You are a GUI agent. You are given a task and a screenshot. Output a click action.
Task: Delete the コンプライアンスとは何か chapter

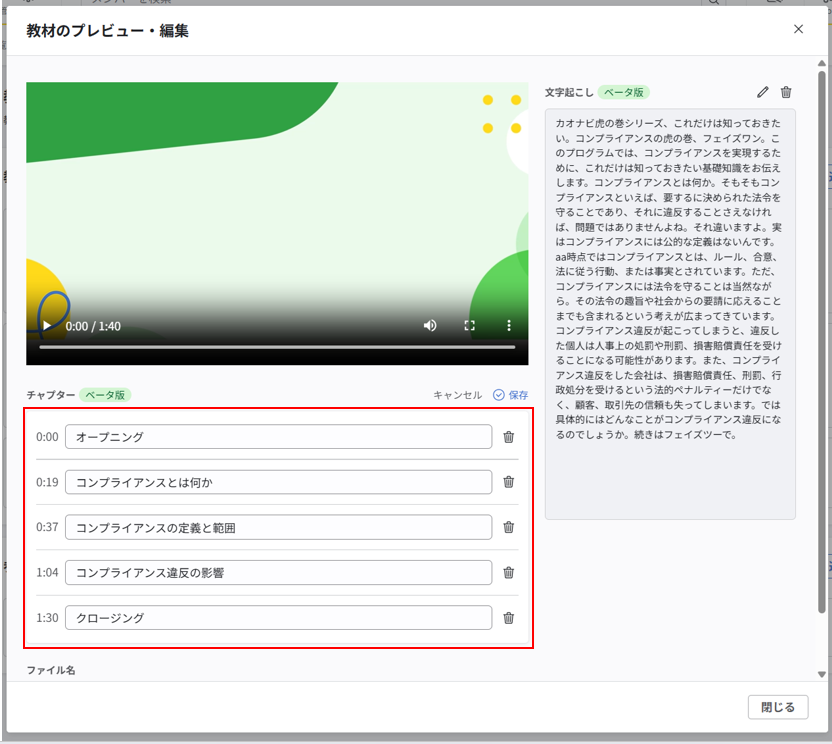pyautogui.click(x=508, y=482)
